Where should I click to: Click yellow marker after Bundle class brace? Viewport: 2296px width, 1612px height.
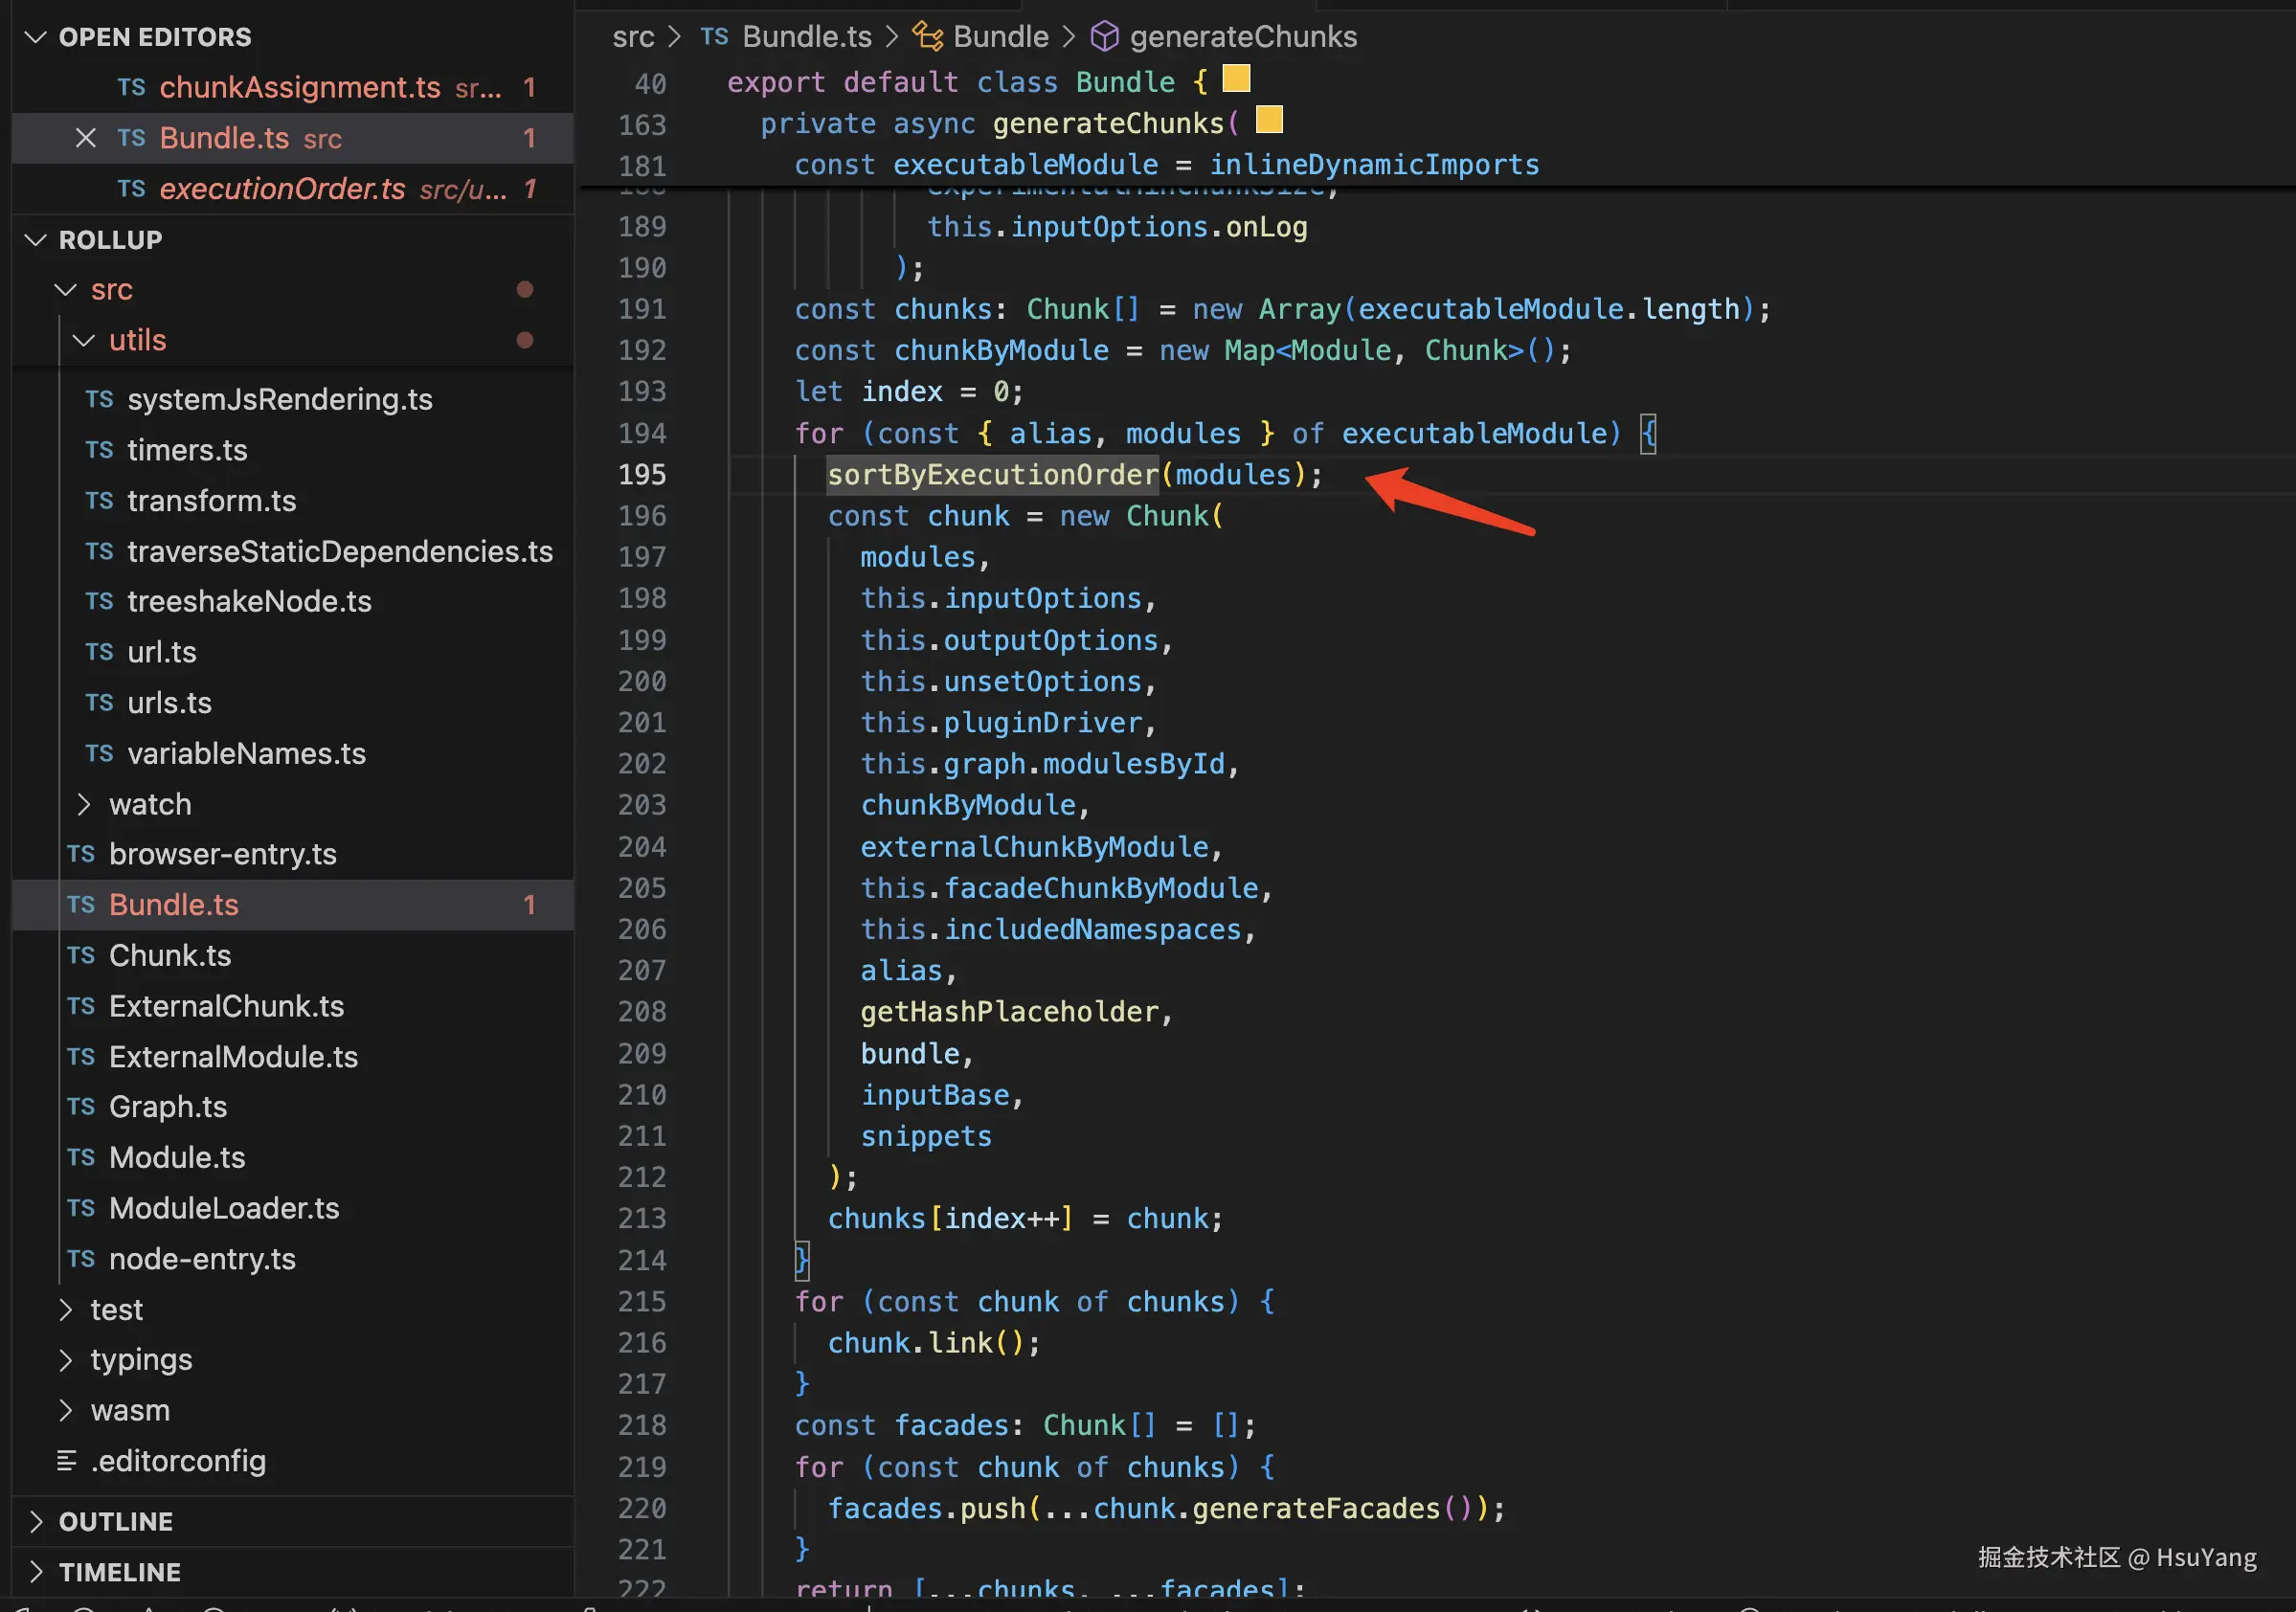coord(1236,78)
